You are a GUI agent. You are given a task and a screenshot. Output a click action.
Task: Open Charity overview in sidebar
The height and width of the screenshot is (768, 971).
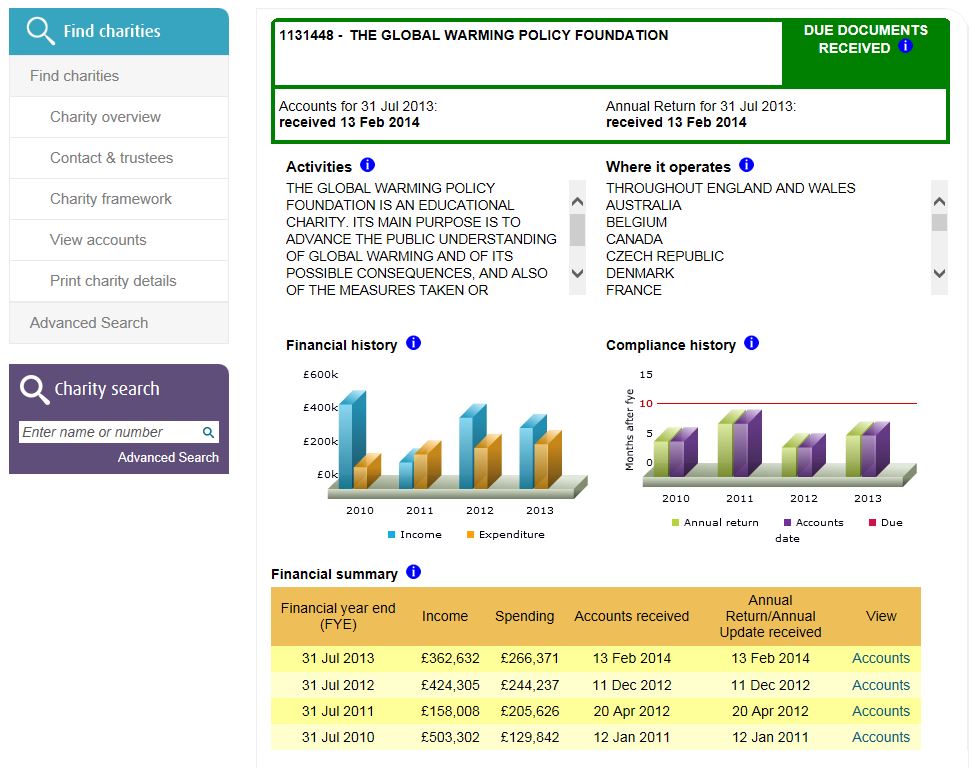click(105, 117)
